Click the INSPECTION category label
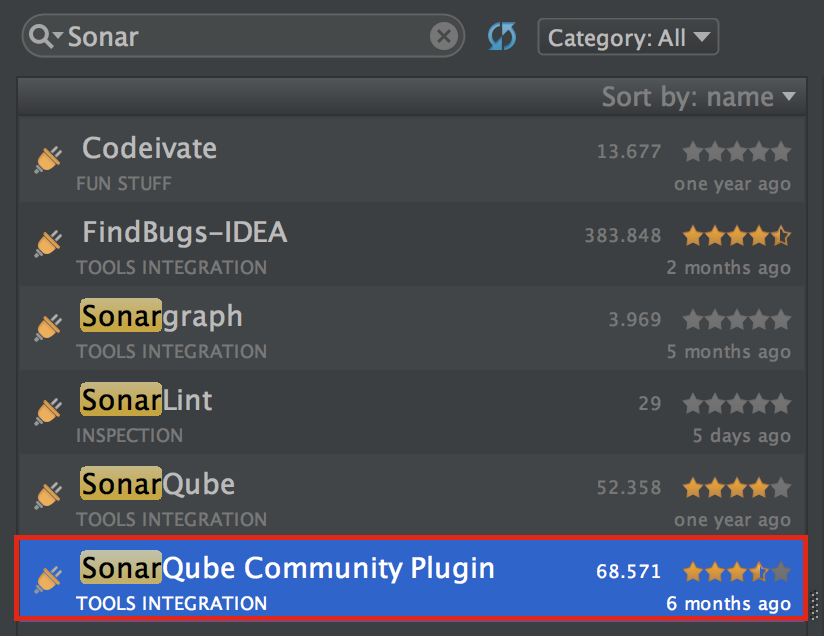 click(x=129, y=436)
